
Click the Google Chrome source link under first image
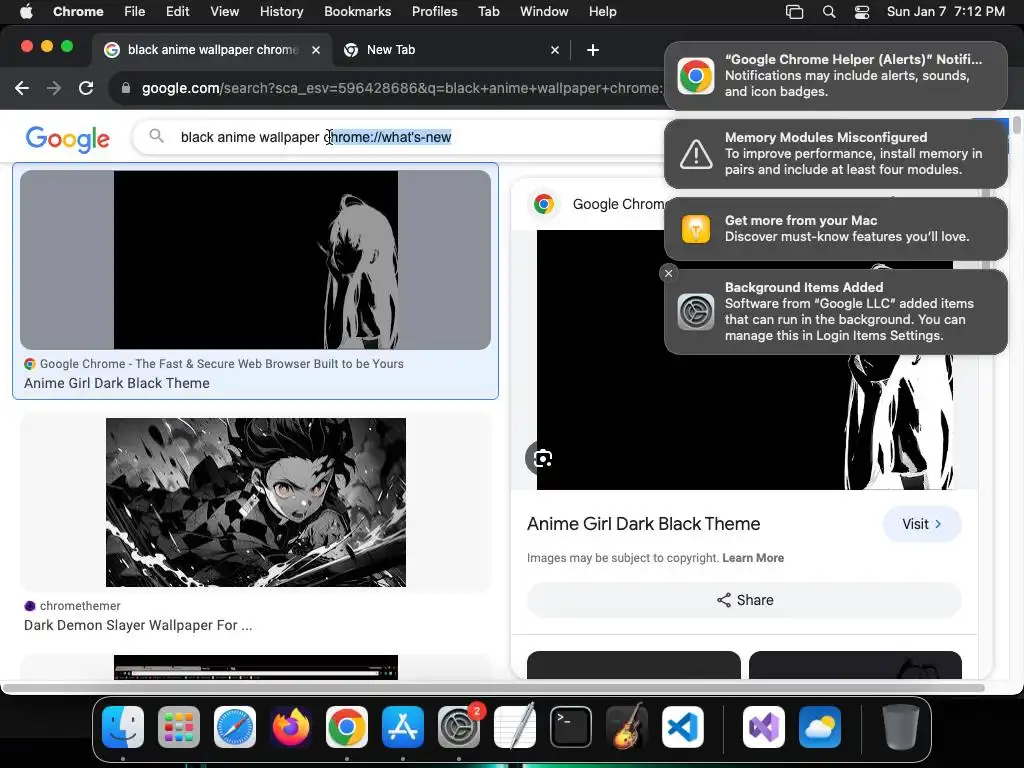214,364
